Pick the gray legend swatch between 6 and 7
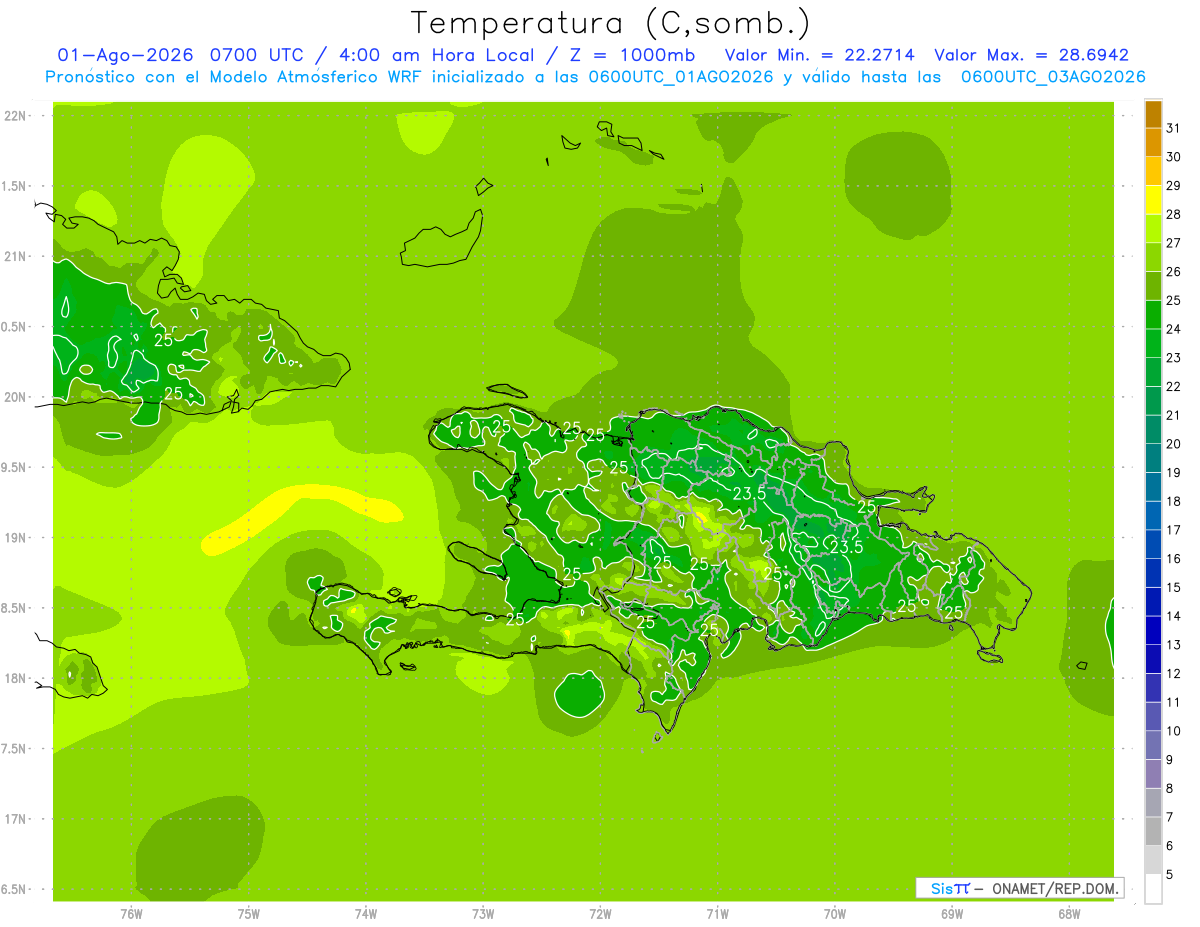The image size is (1200, 927). (x=1153, y=831)
